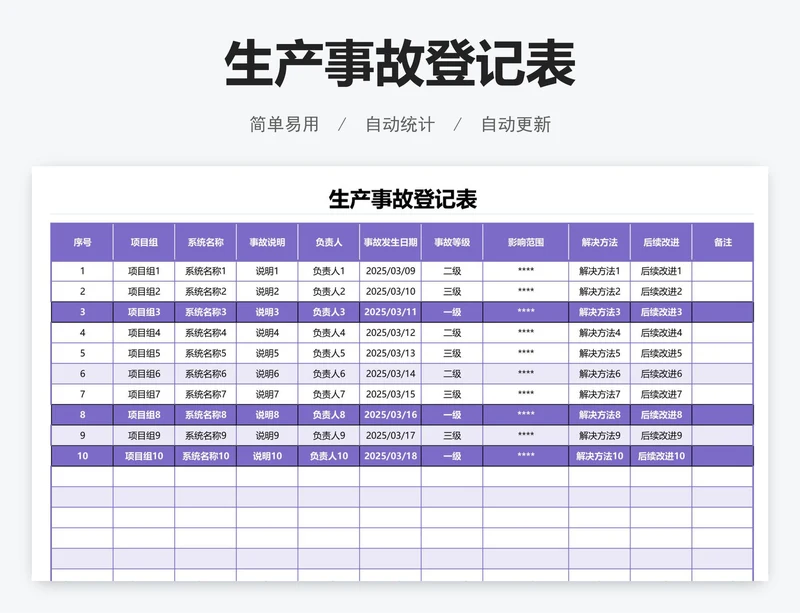Select 影响范围 cell in row 项目组4
Image resolution: width=800 pixels, height=613 pixels.
point(526,333)
